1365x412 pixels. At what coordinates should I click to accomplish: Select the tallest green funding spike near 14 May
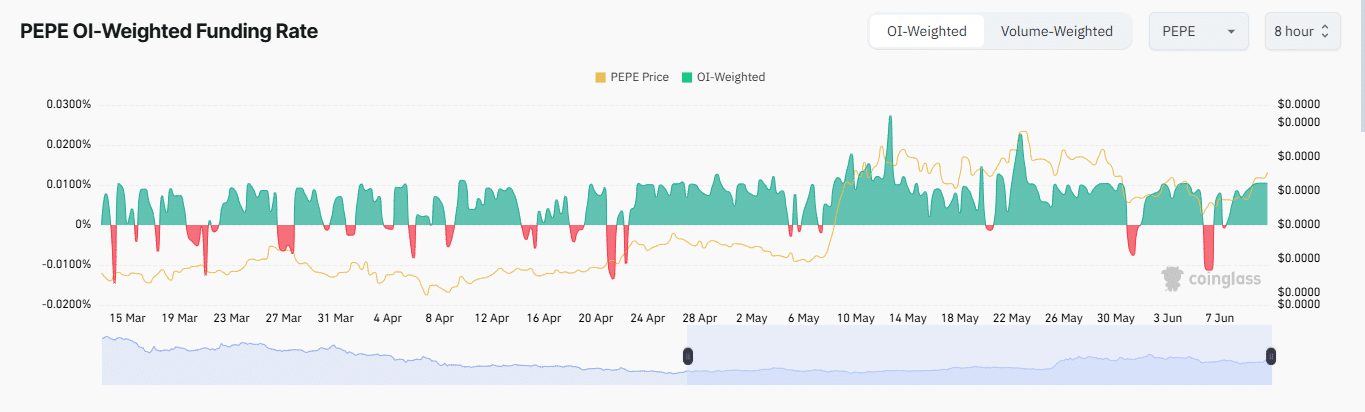(x=889, y=125)
